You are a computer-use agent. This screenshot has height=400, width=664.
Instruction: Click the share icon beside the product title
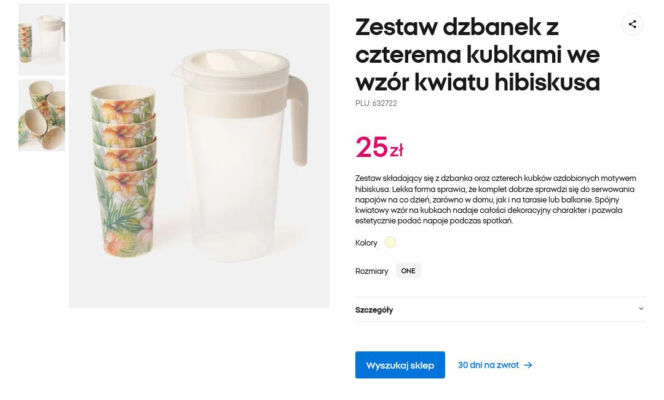[632, 24]
